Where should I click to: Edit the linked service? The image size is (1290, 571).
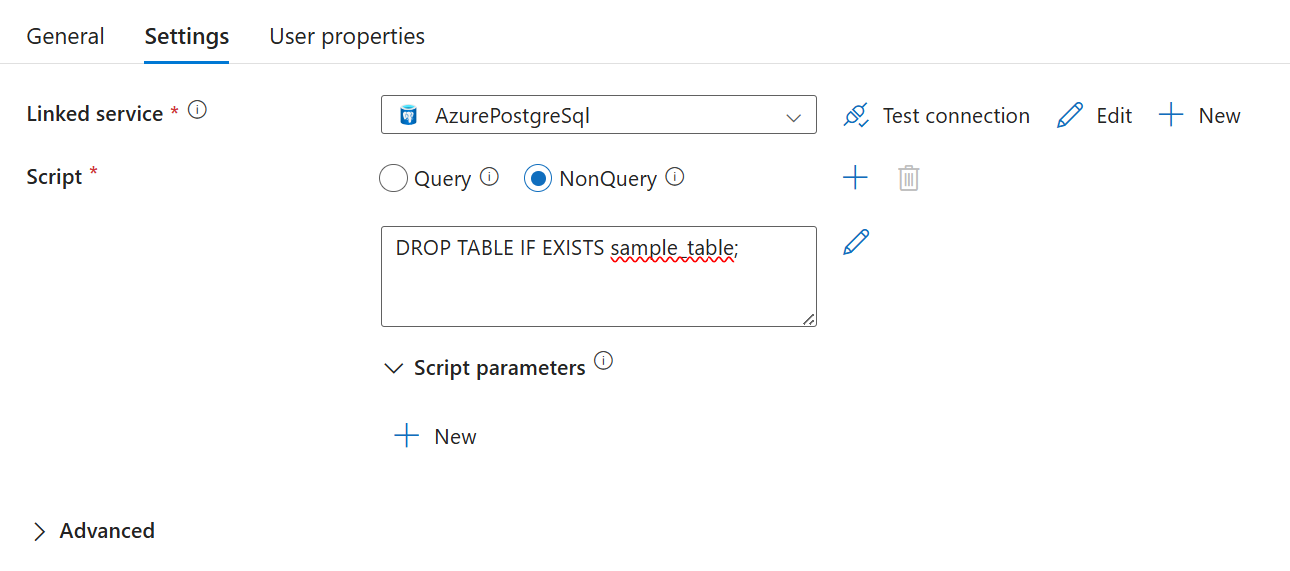pos(1094,115)
